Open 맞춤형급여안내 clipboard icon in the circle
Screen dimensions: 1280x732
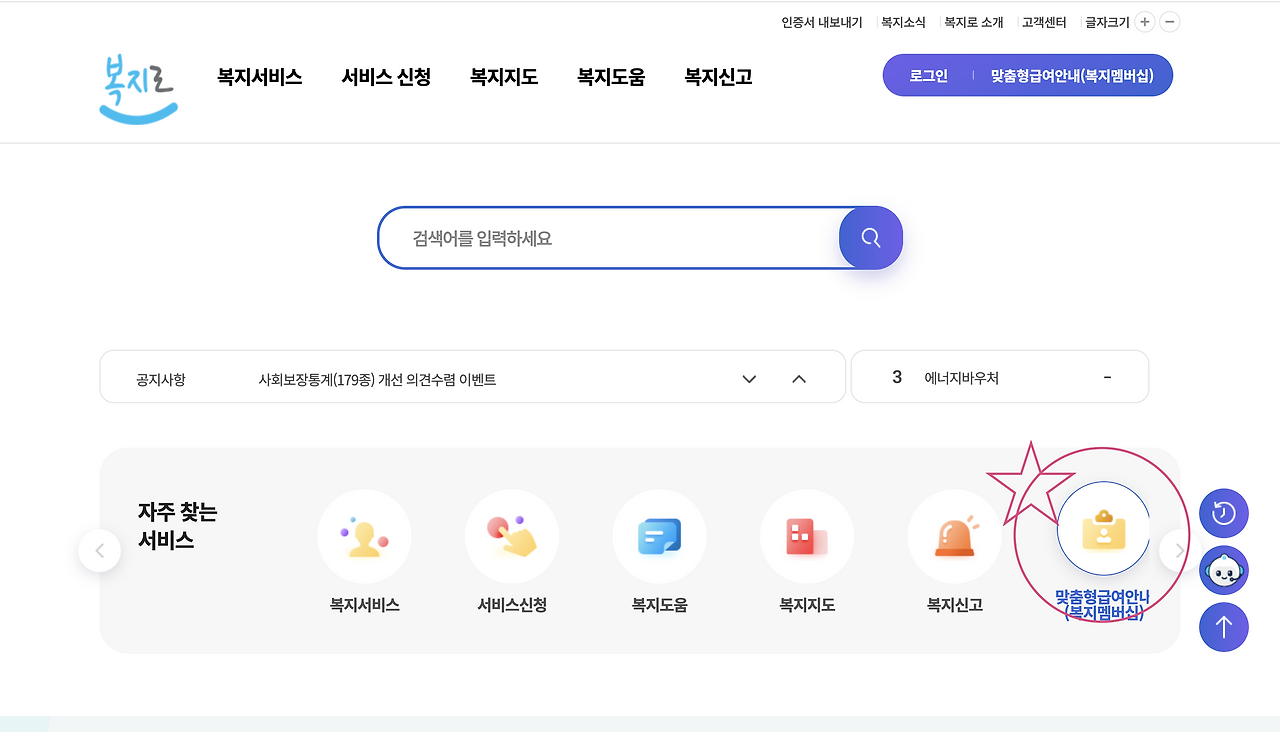pos(1103,530)
